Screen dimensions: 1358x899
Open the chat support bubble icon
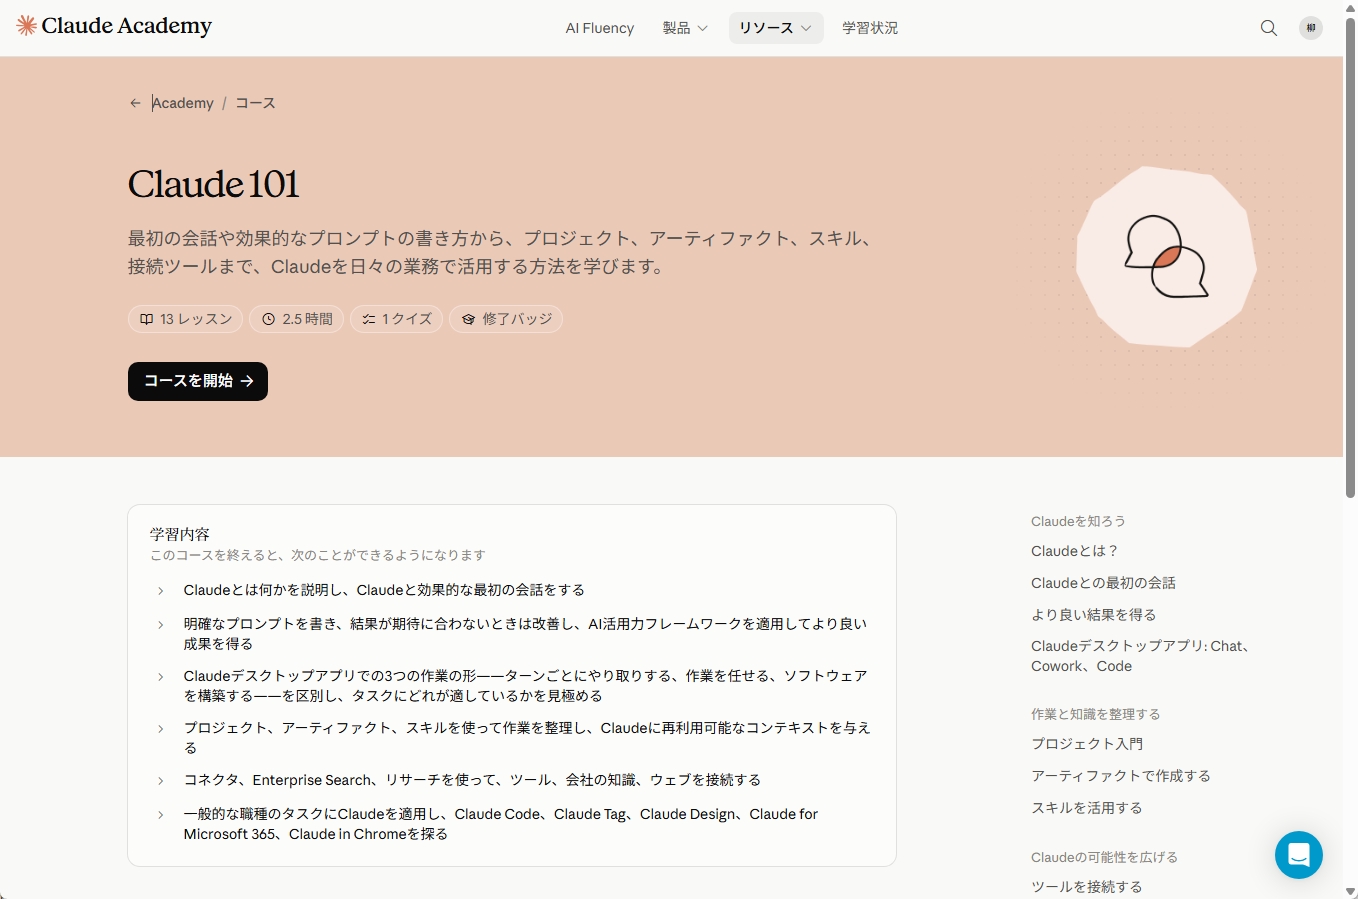[1299, 855]
